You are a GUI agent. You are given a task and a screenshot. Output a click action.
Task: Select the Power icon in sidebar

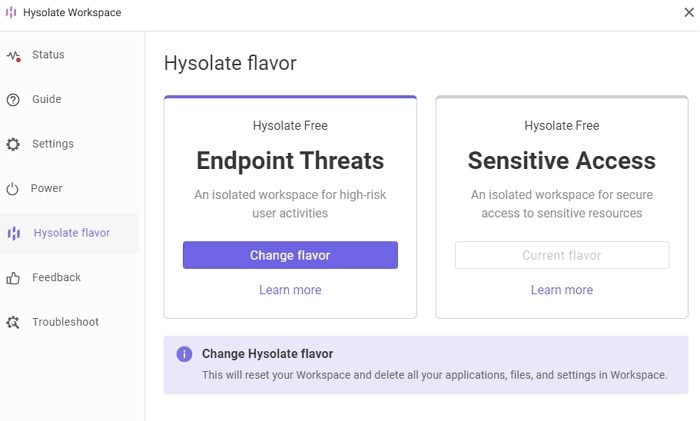coord(12,189)
